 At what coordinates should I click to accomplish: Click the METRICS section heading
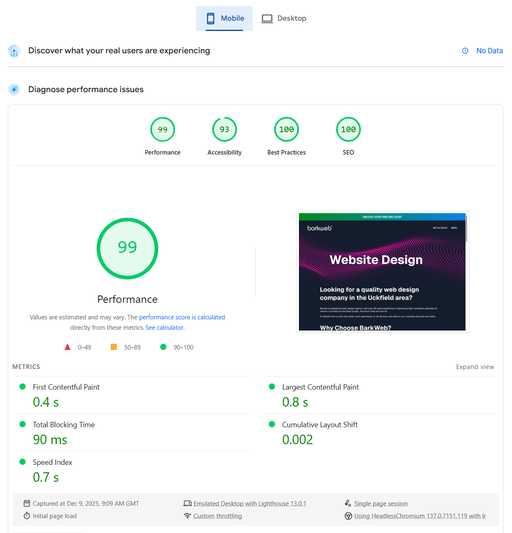tap(26, 367)
